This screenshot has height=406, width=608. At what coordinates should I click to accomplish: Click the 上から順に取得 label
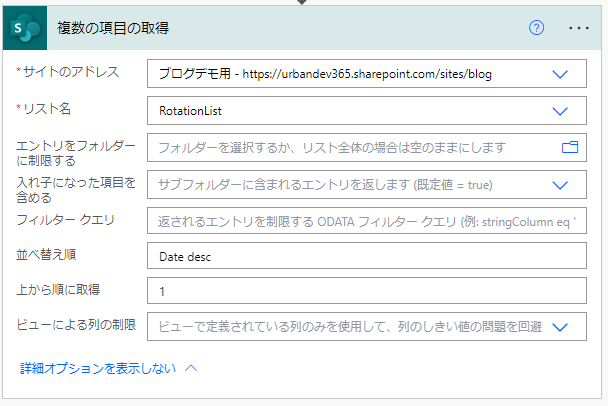tap(58, 290)
